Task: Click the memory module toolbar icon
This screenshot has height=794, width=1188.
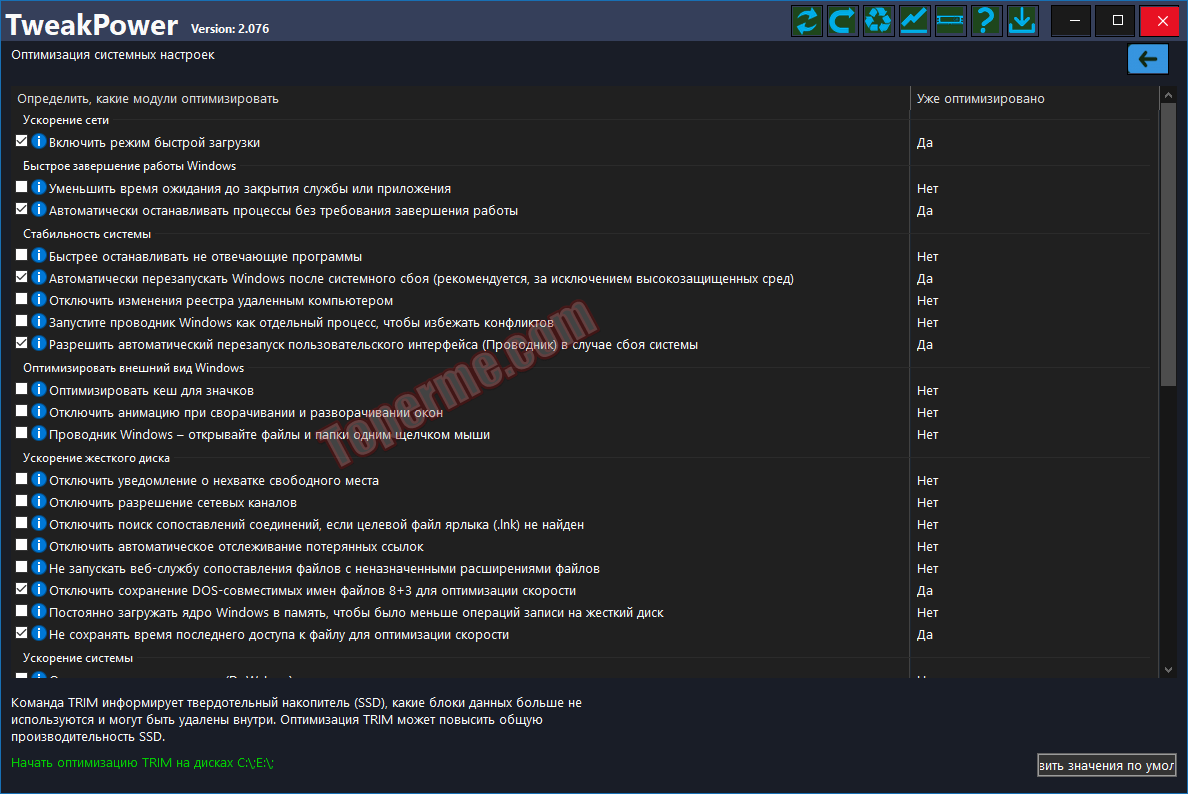Action: (x=950, y=20)
